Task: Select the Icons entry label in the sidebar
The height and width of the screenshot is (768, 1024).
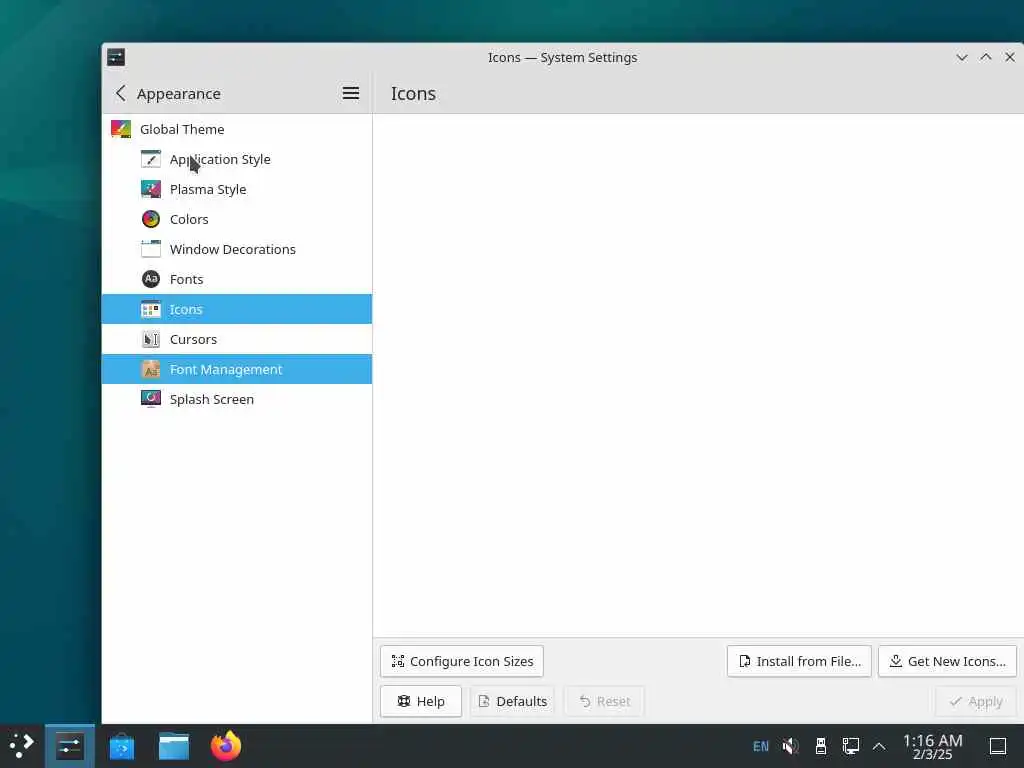Action: click(x=186, y=310)
